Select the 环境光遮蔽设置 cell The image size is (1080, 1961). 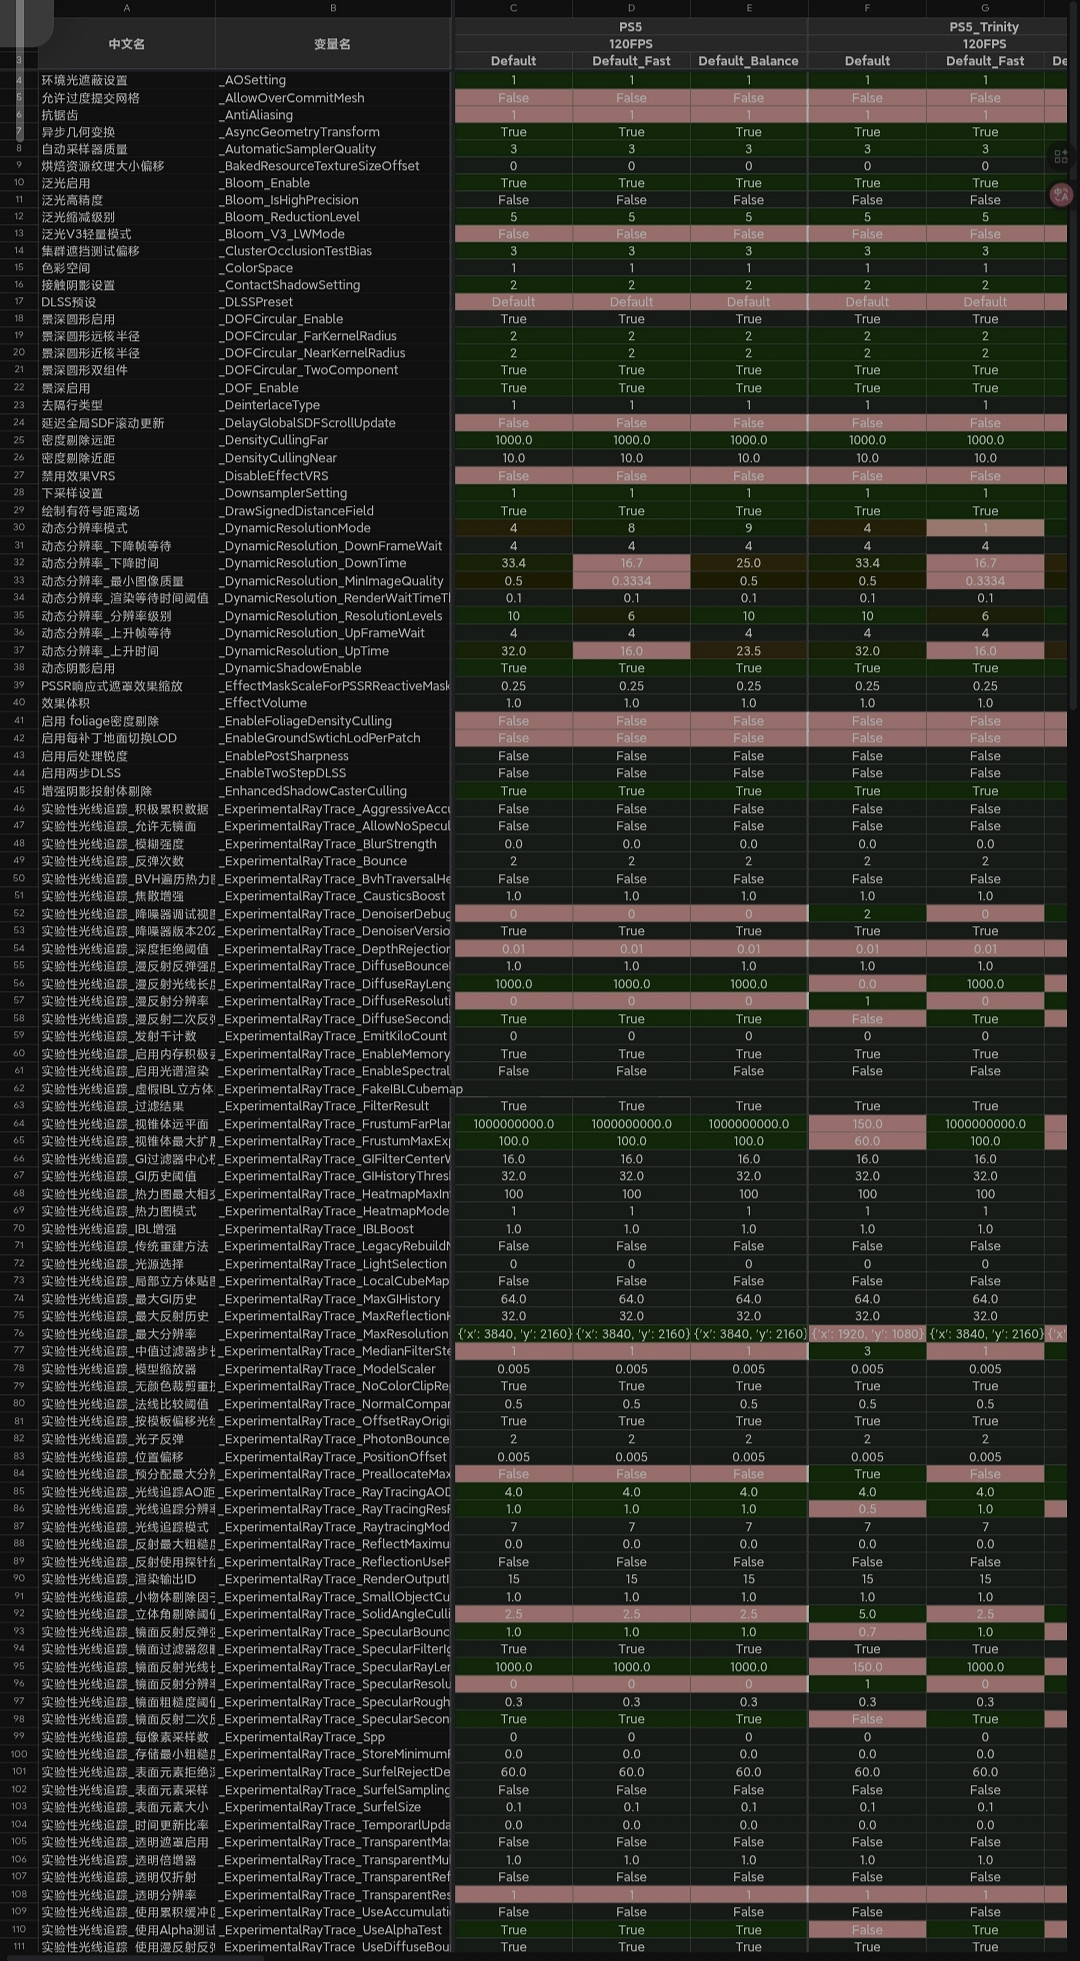[x=126, y=80]
